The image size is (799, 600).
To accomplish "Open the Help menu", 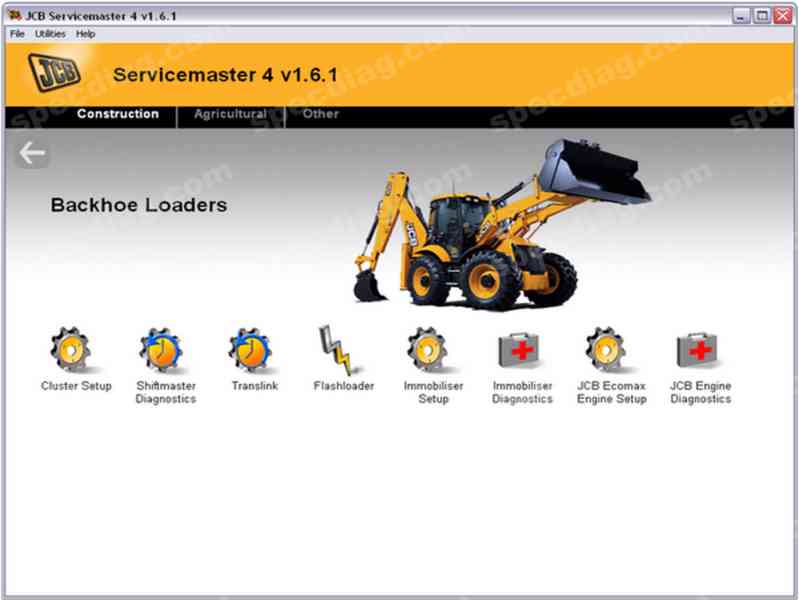I will click(x=85, y=34).
